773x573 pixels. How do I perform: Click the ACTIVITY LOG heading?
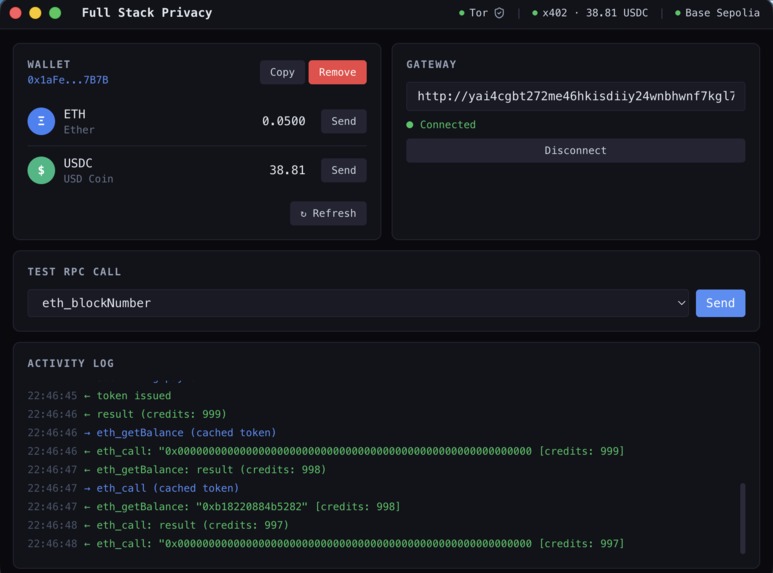click(70, 363)
